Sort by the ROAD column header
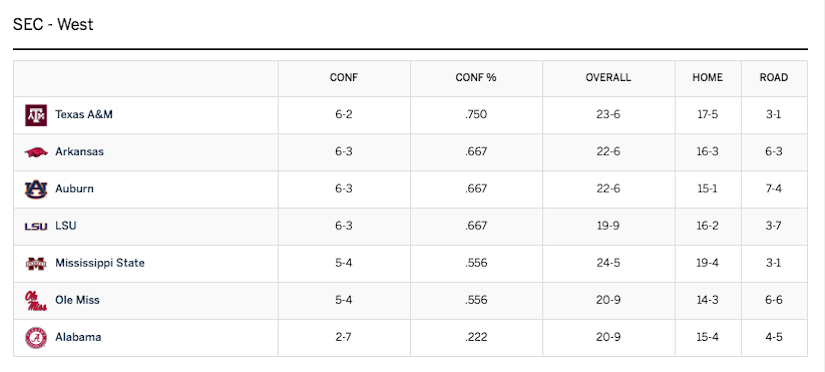This screenshot has height=372, width=825. click(774, 78)
